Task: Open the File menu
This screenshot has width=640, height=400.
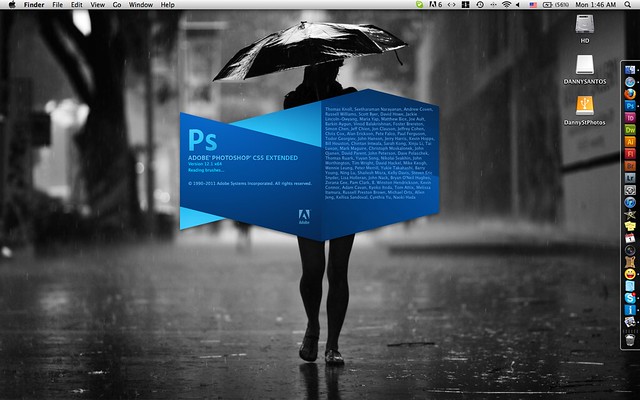Action: pyautogui.click(x=58, y=5)
